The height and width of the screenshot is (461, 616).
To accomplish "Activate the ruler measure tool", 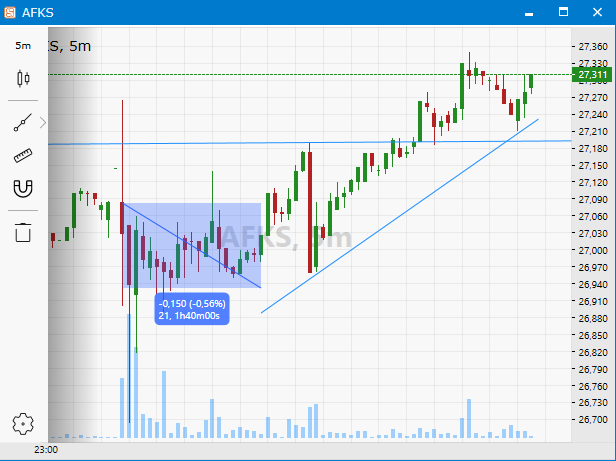I will 23,155.
